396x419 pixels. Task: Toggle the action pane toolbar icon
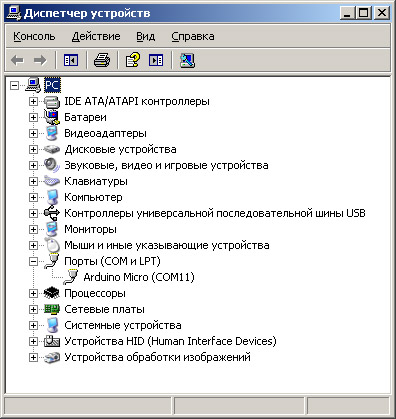(156, 60)
